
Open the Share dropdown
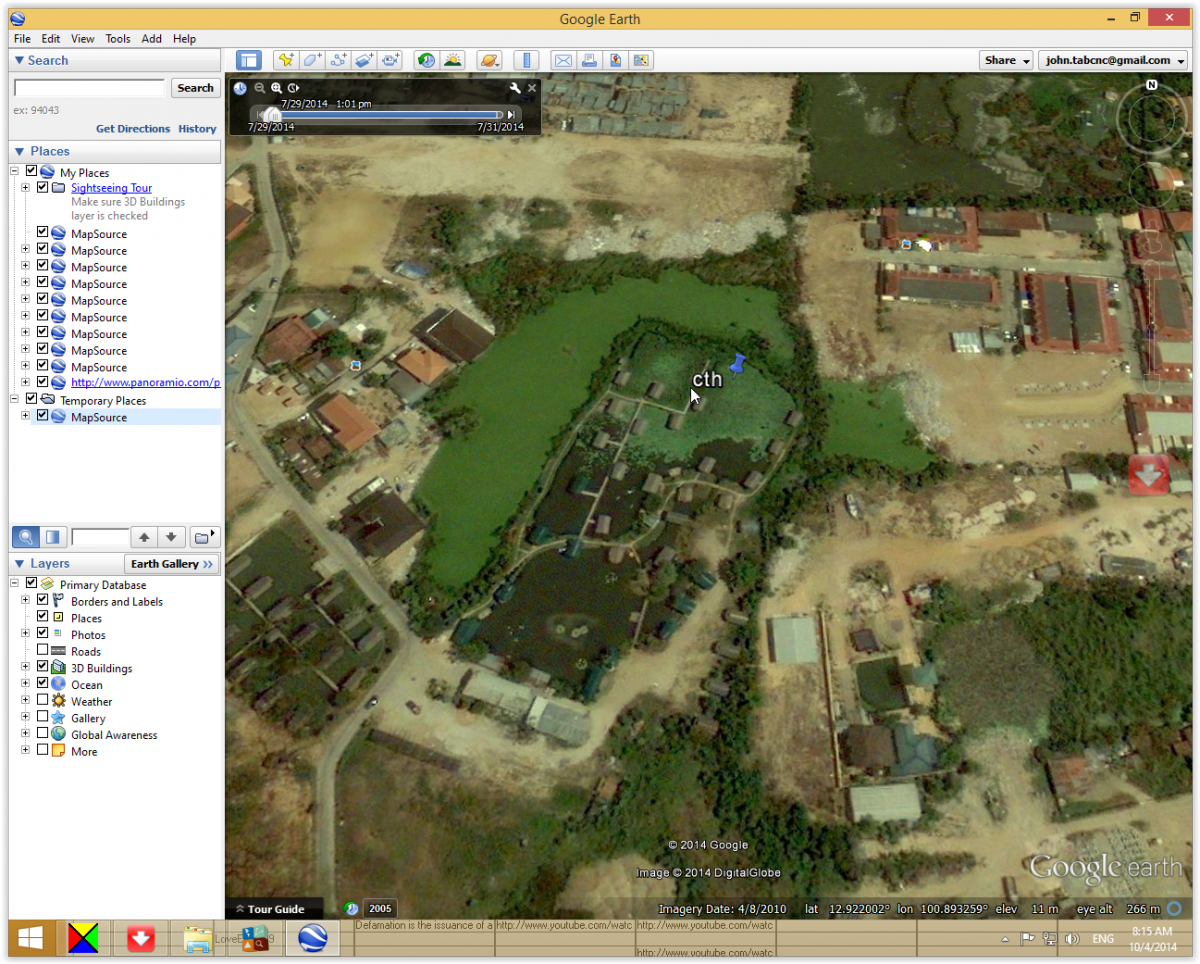(1007, 60)
